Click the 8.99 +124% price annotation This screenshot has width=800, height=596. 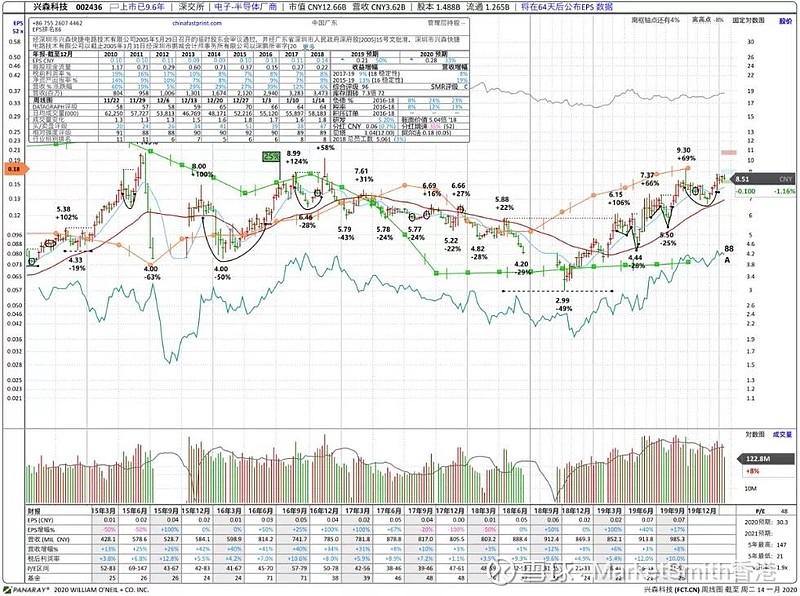pos(296,157)
